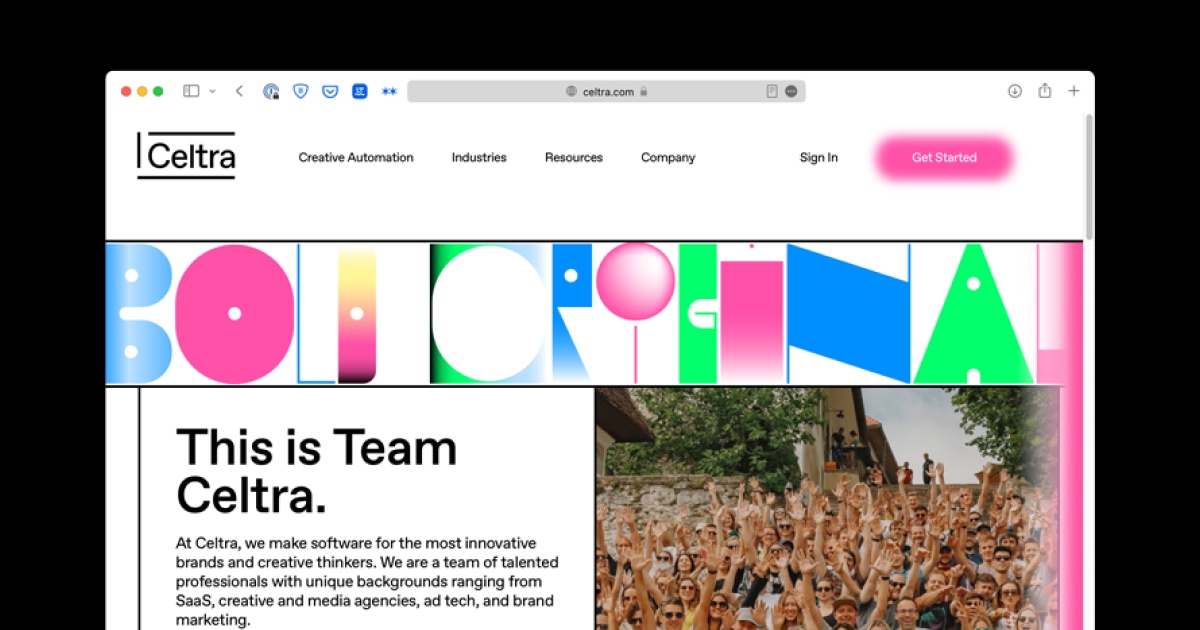Click the double-asterisk ad blocker extension icon
1200x630 pixels.
pos(389,91)
